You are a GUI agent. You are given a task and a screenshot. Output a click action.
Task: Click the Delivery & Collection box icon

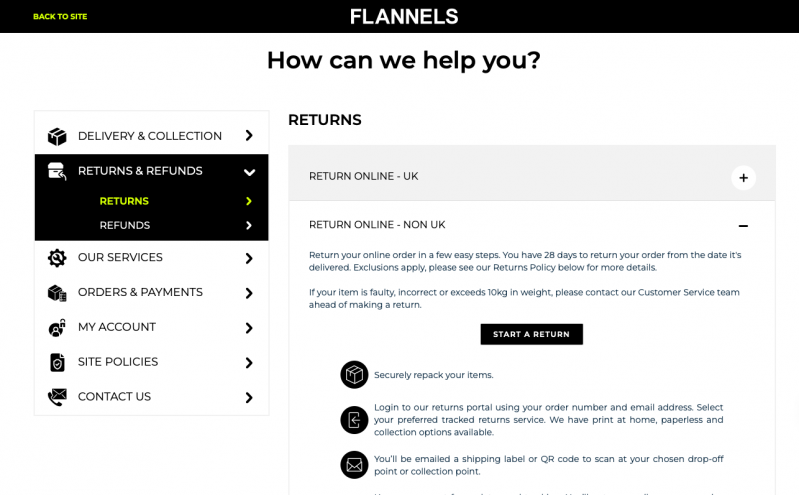pos(57,136)
